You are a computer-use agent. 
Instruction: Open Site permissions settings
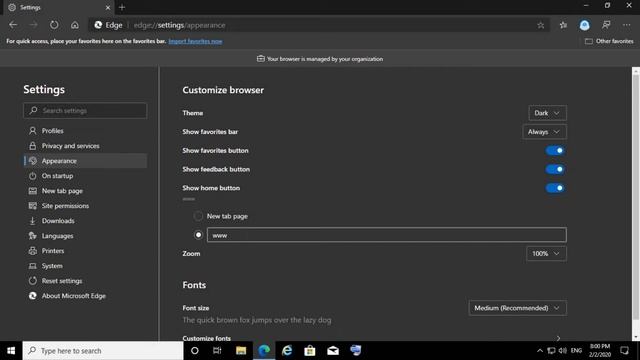tap(85, 206)
